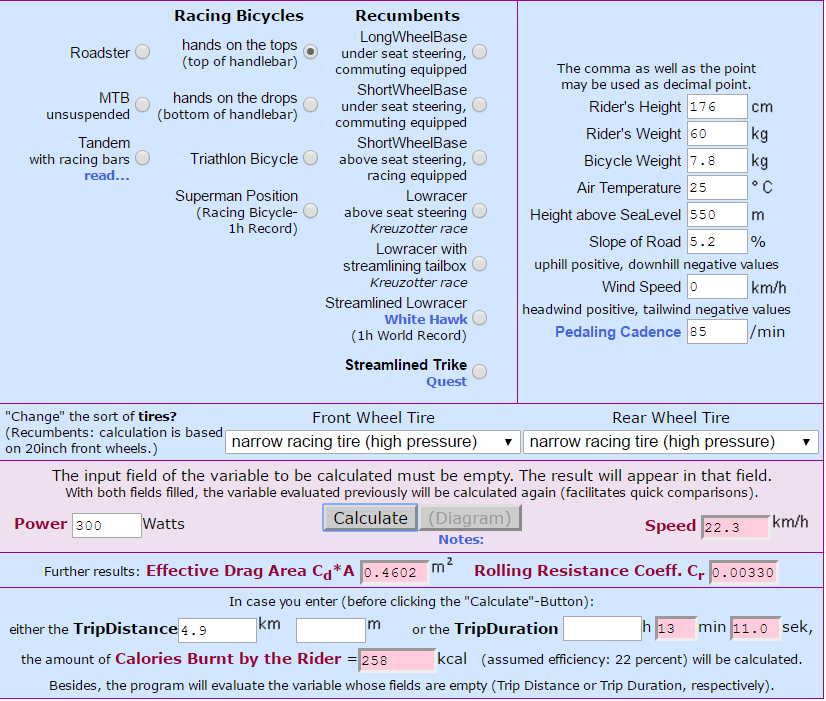Choose MTB unsuspended bicycle option
The height and width of the screenshot is (701, 826).
(143, 105)
